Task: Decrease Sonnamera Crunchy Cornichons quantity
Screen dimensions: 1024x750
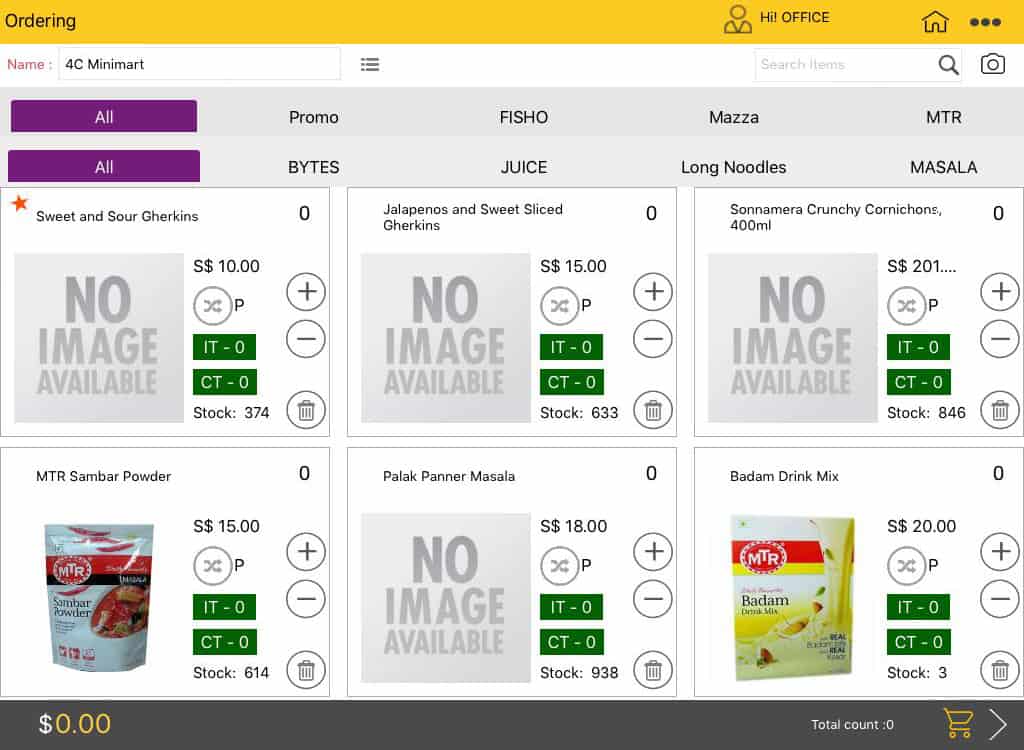Action: coord(1000,339)
